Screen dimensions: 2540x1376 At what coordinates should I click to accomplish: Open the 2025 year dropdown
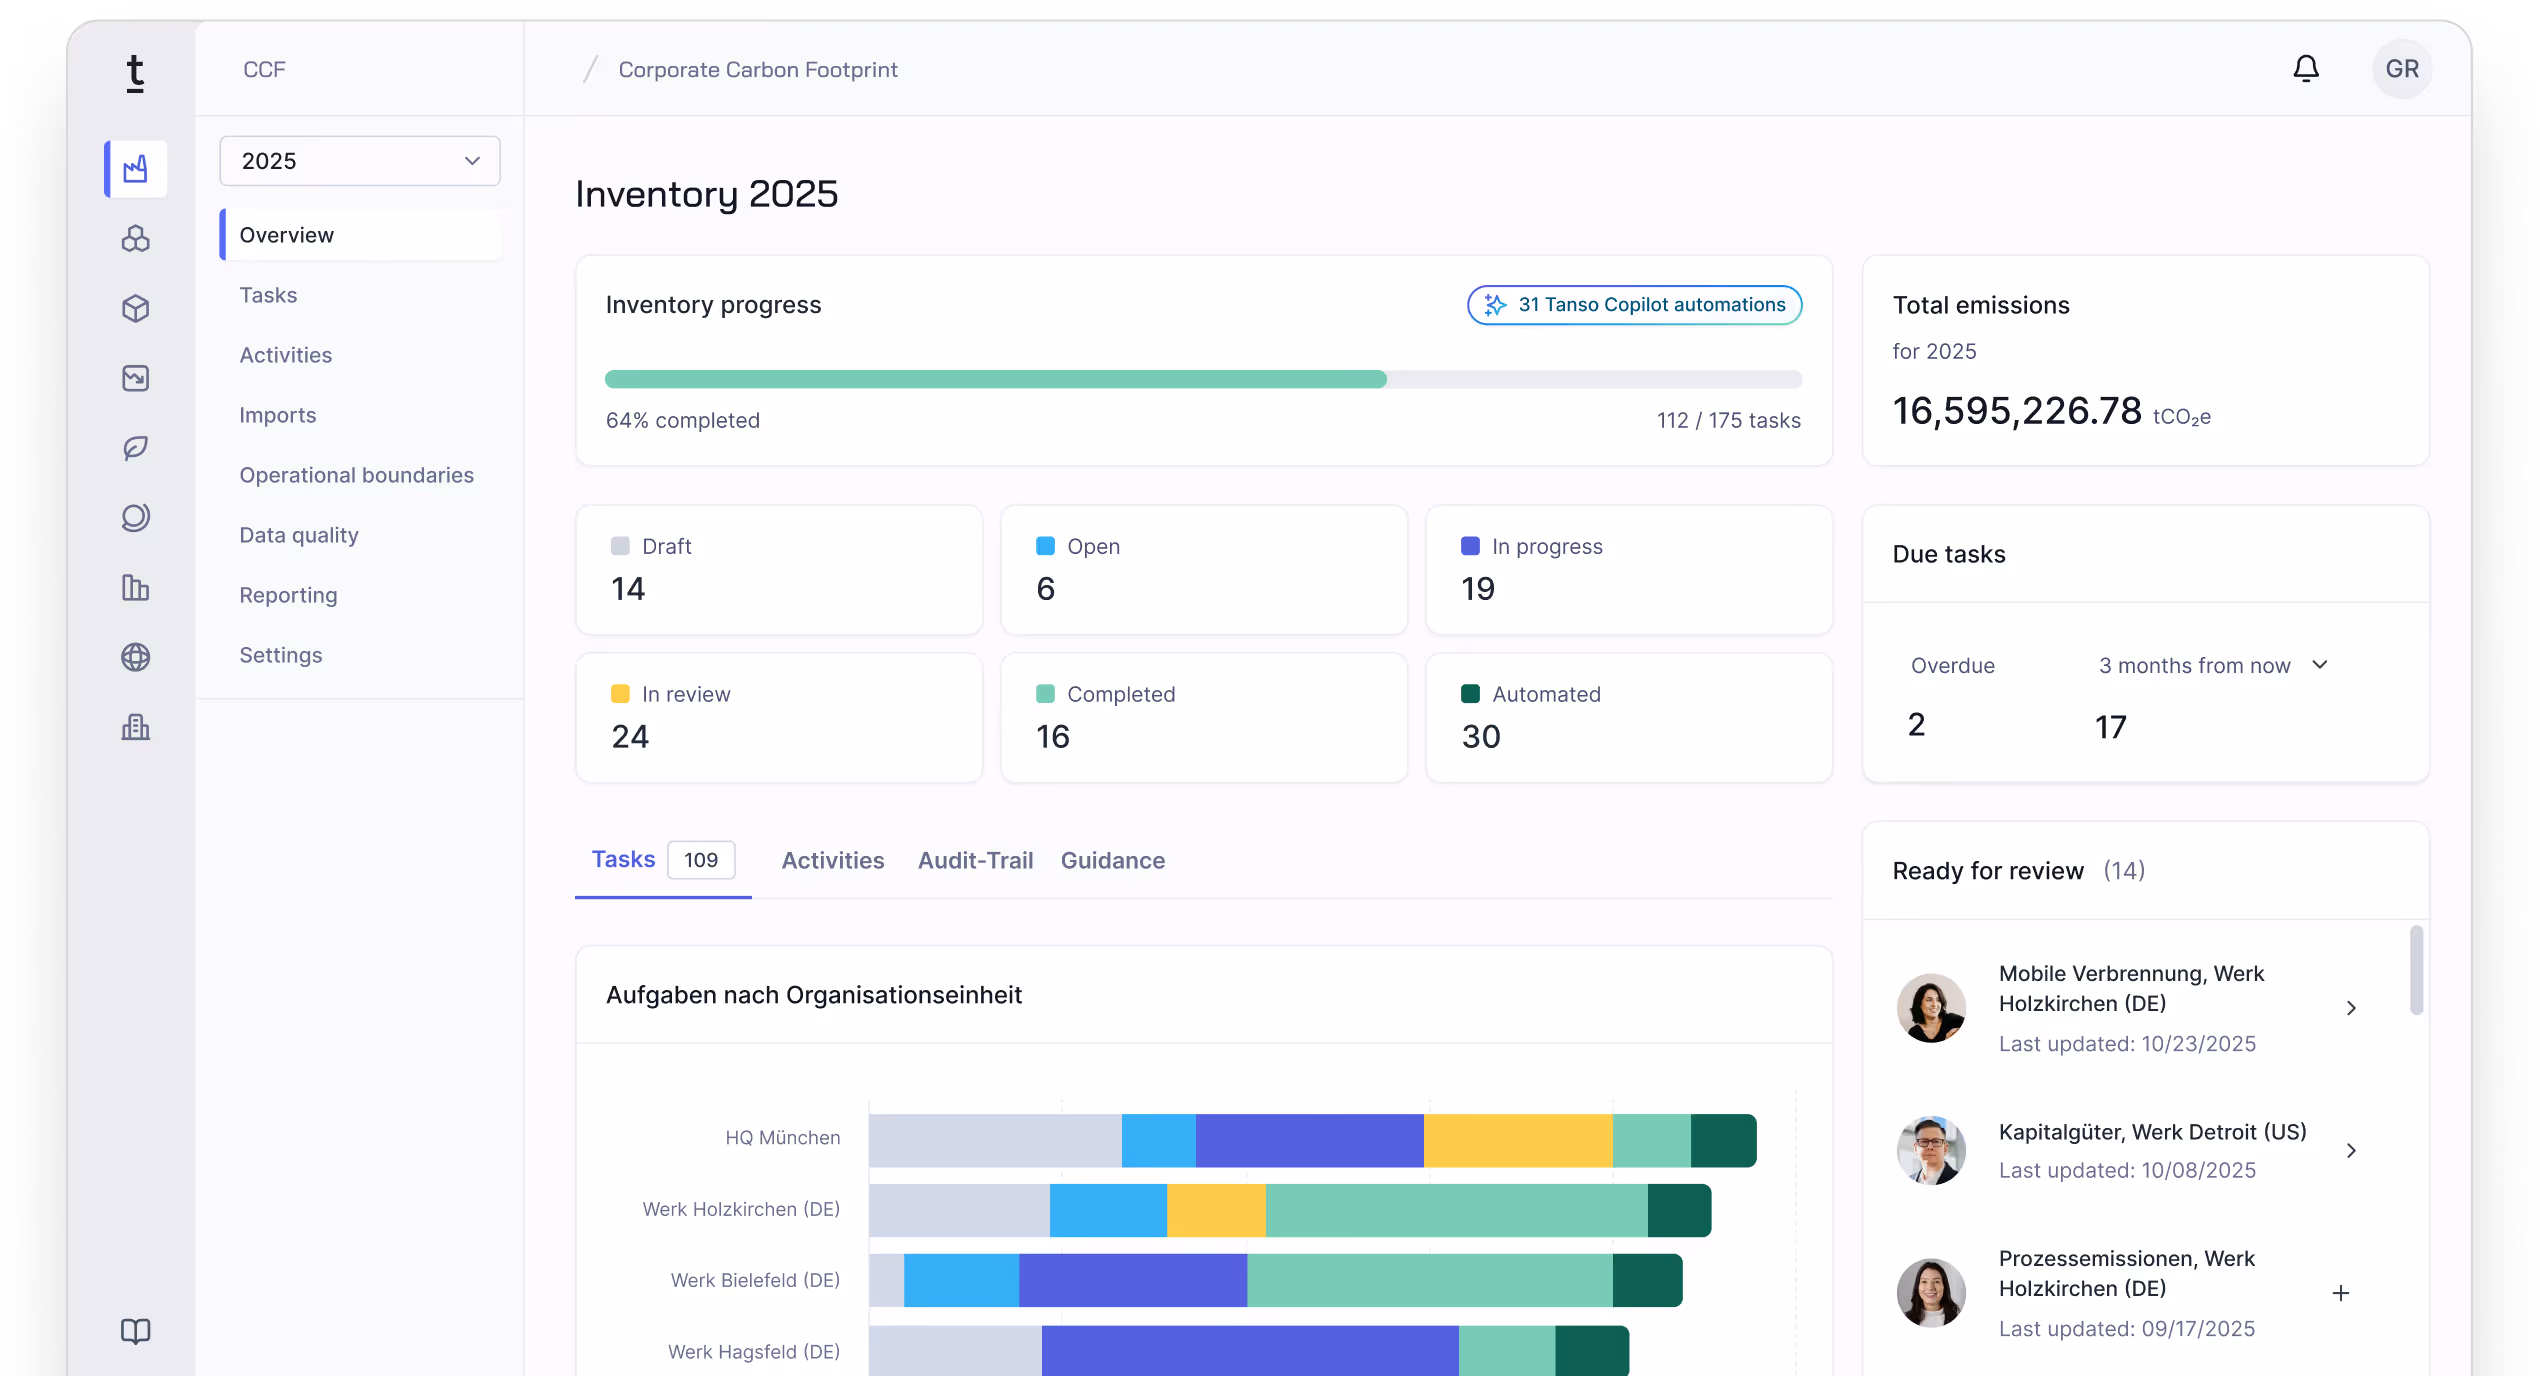[360, 161]
